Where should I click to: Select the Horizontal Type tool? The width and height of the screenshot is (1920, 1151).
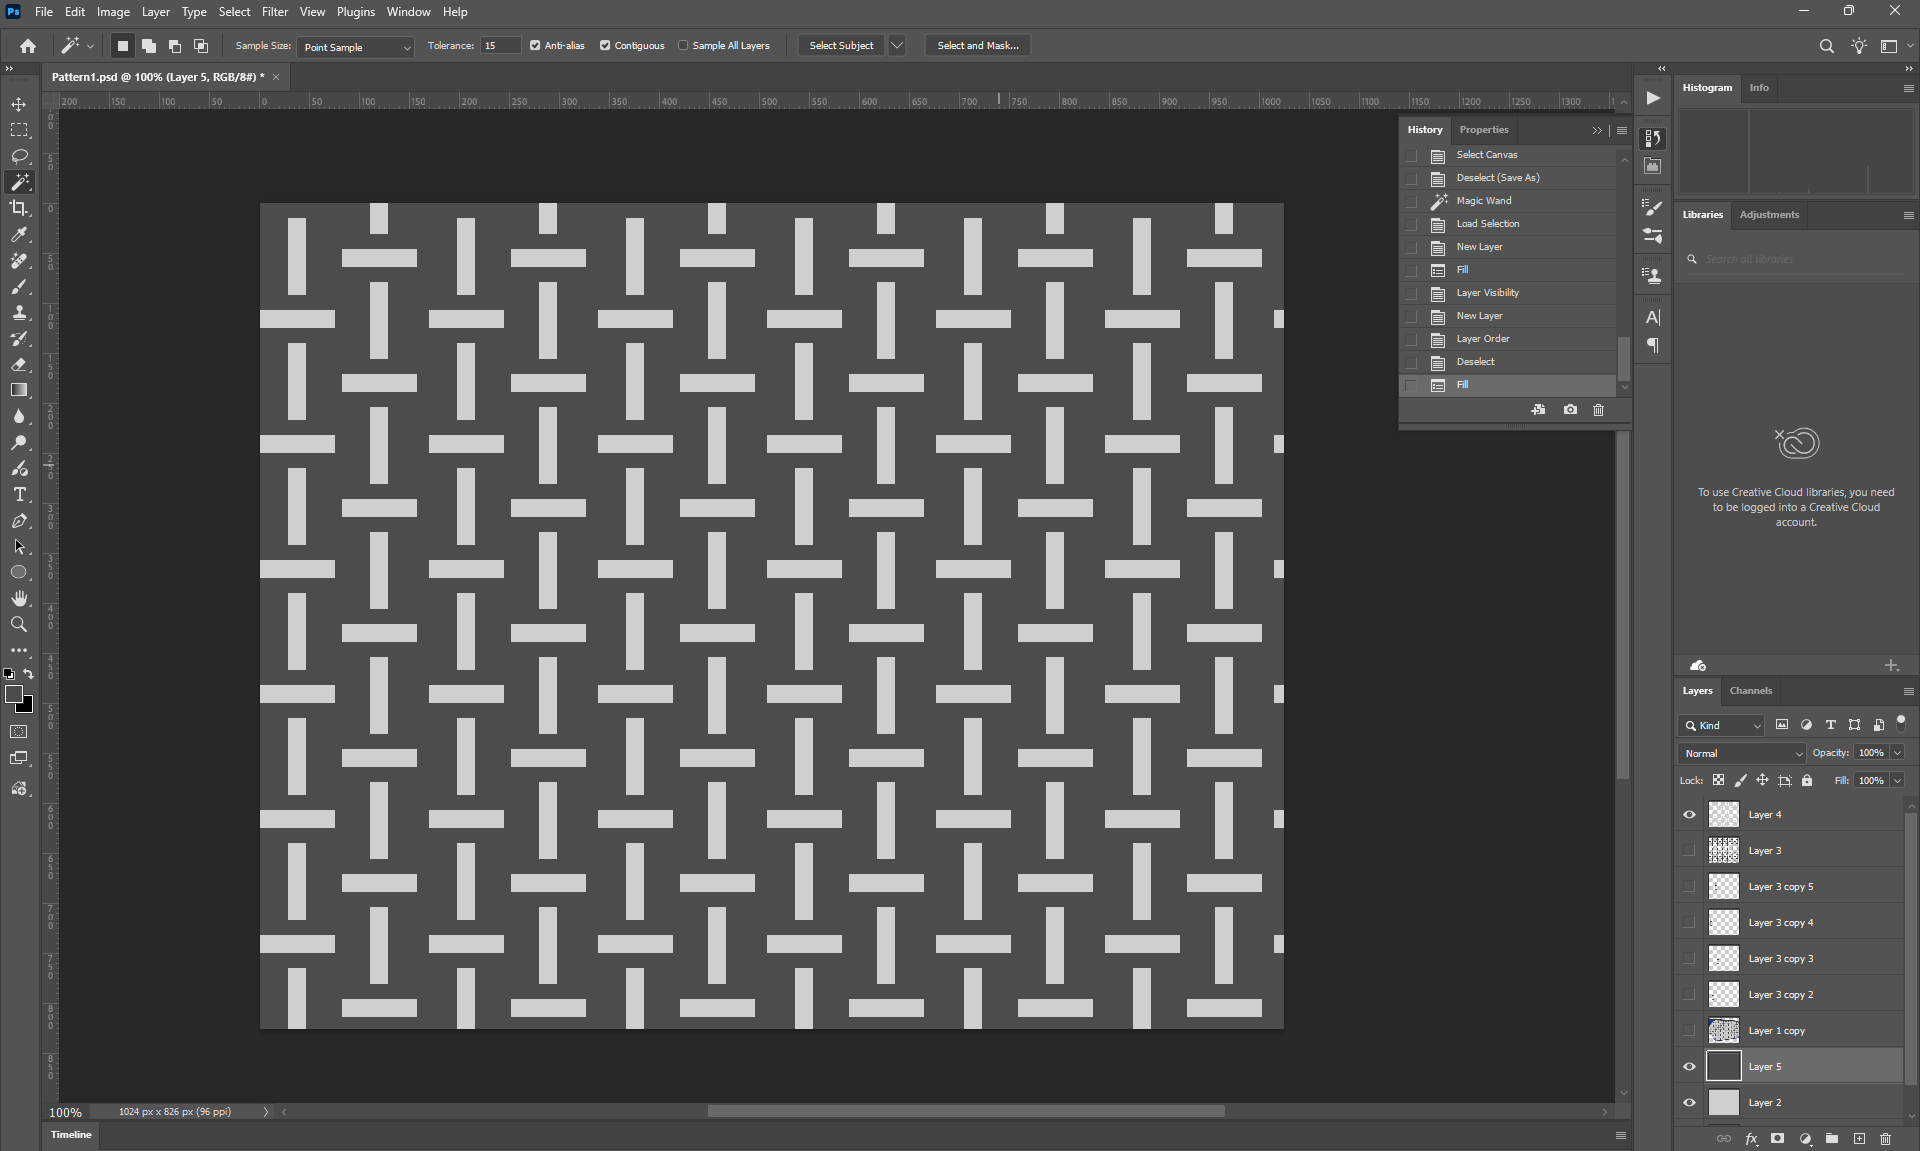coord(19,494)
